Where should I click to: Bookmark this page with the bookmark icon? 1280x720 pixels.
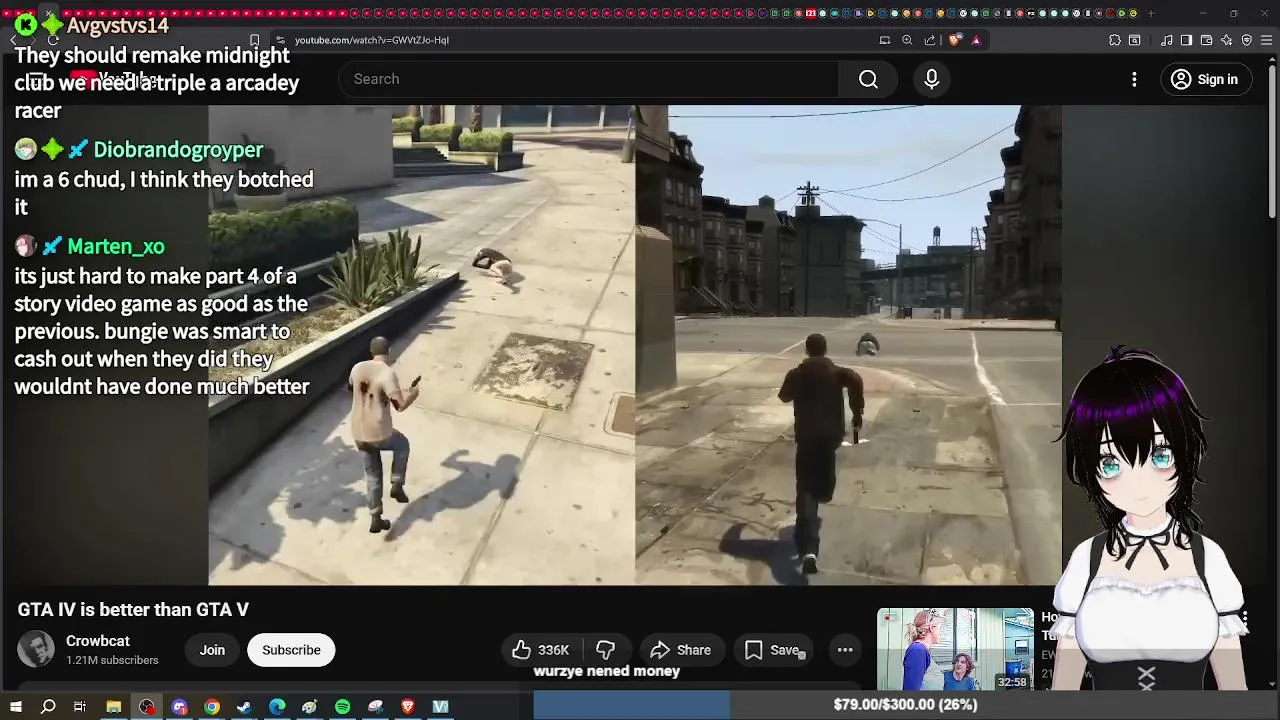tap(255, 40)
